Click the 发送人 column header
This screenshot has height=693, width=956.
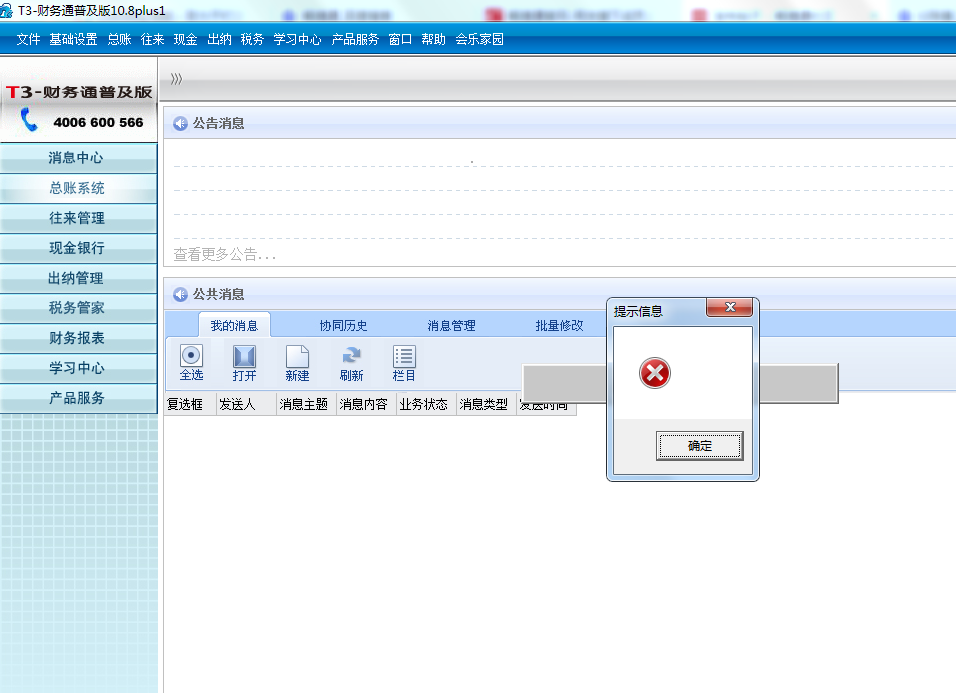point(247,404)
